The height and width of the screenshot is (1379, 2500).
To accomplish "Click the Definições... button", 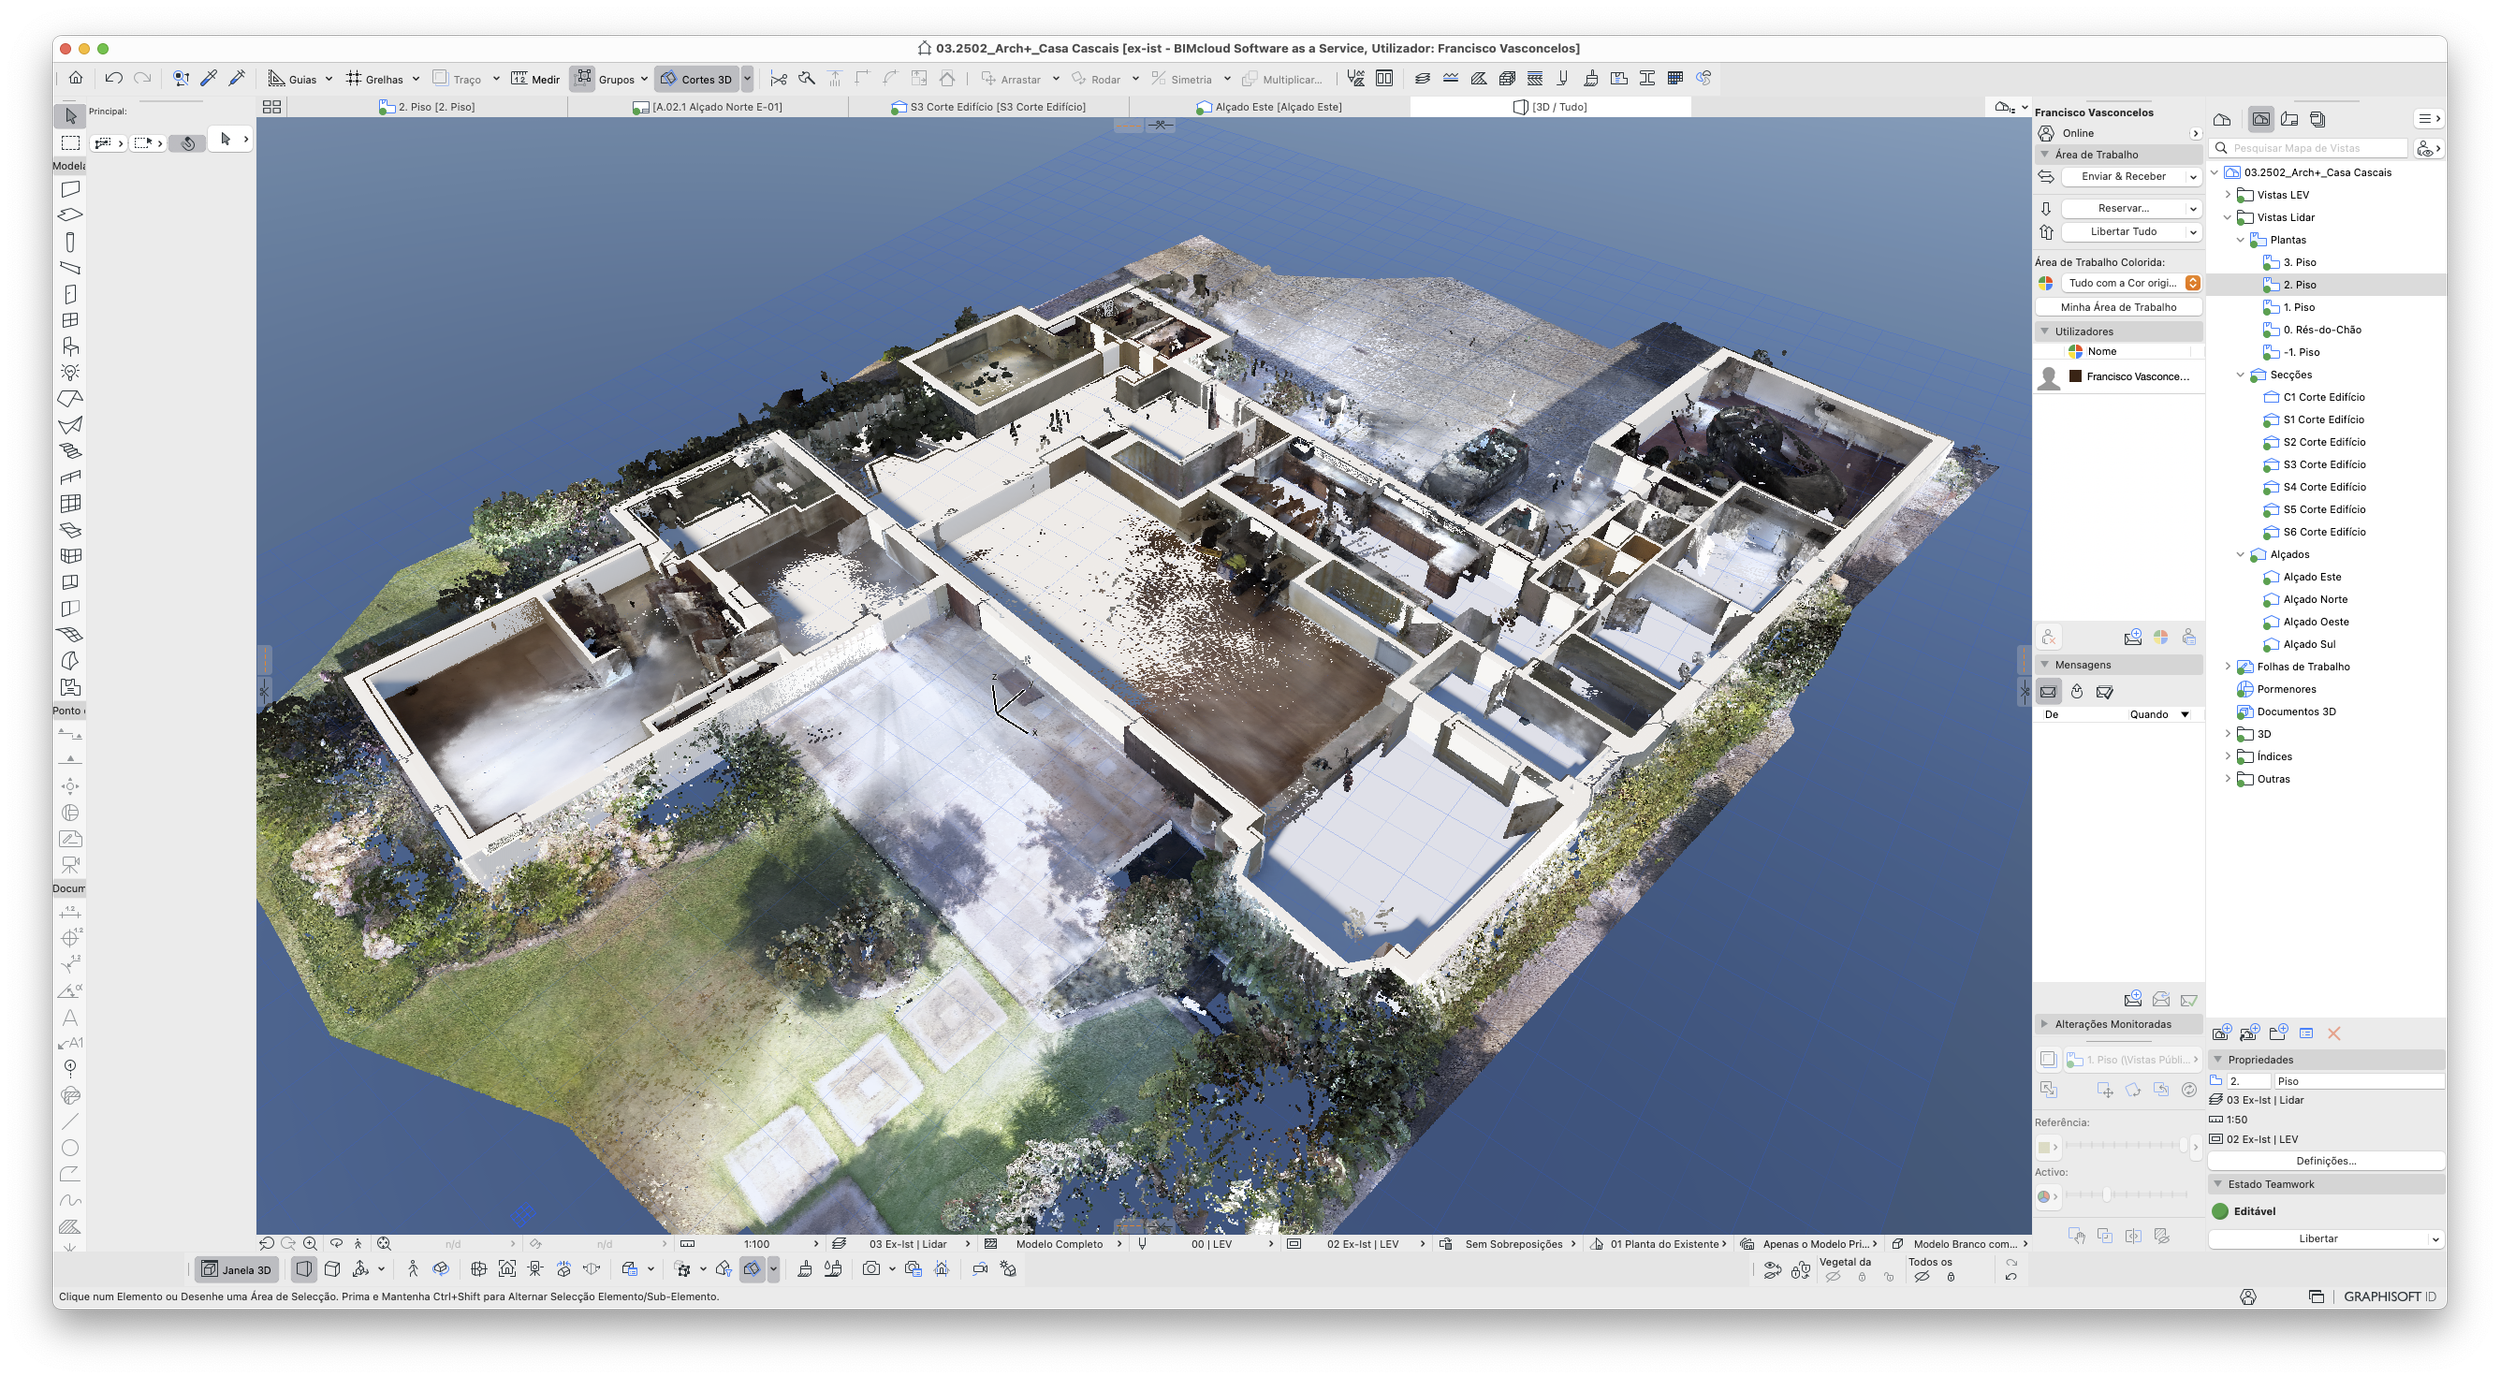I will 2325,1161.
